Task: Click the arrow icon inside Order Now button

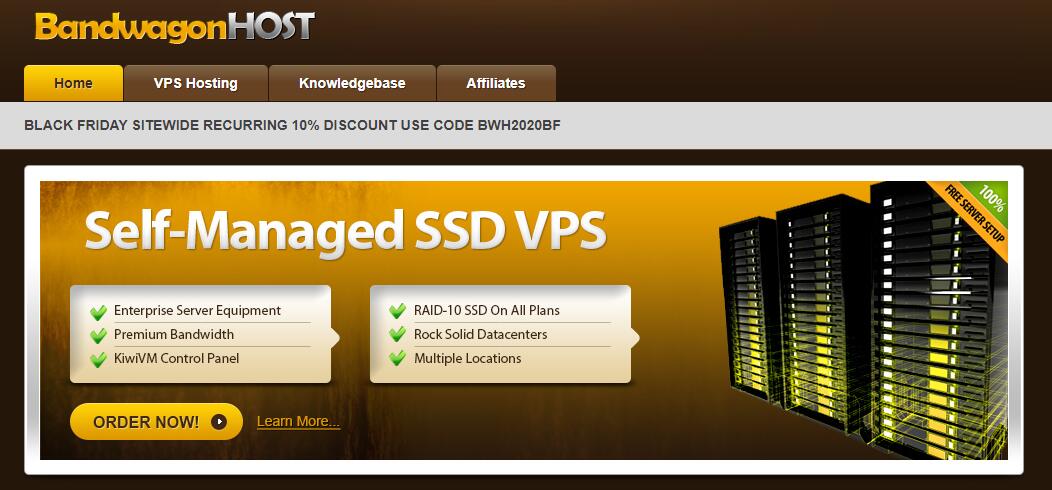Action: 219,422
